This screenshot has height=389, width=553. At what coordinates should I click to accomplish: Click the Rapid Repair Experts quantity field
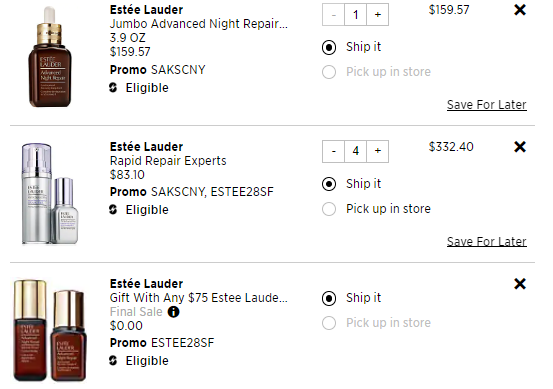(x=356, y=151)
